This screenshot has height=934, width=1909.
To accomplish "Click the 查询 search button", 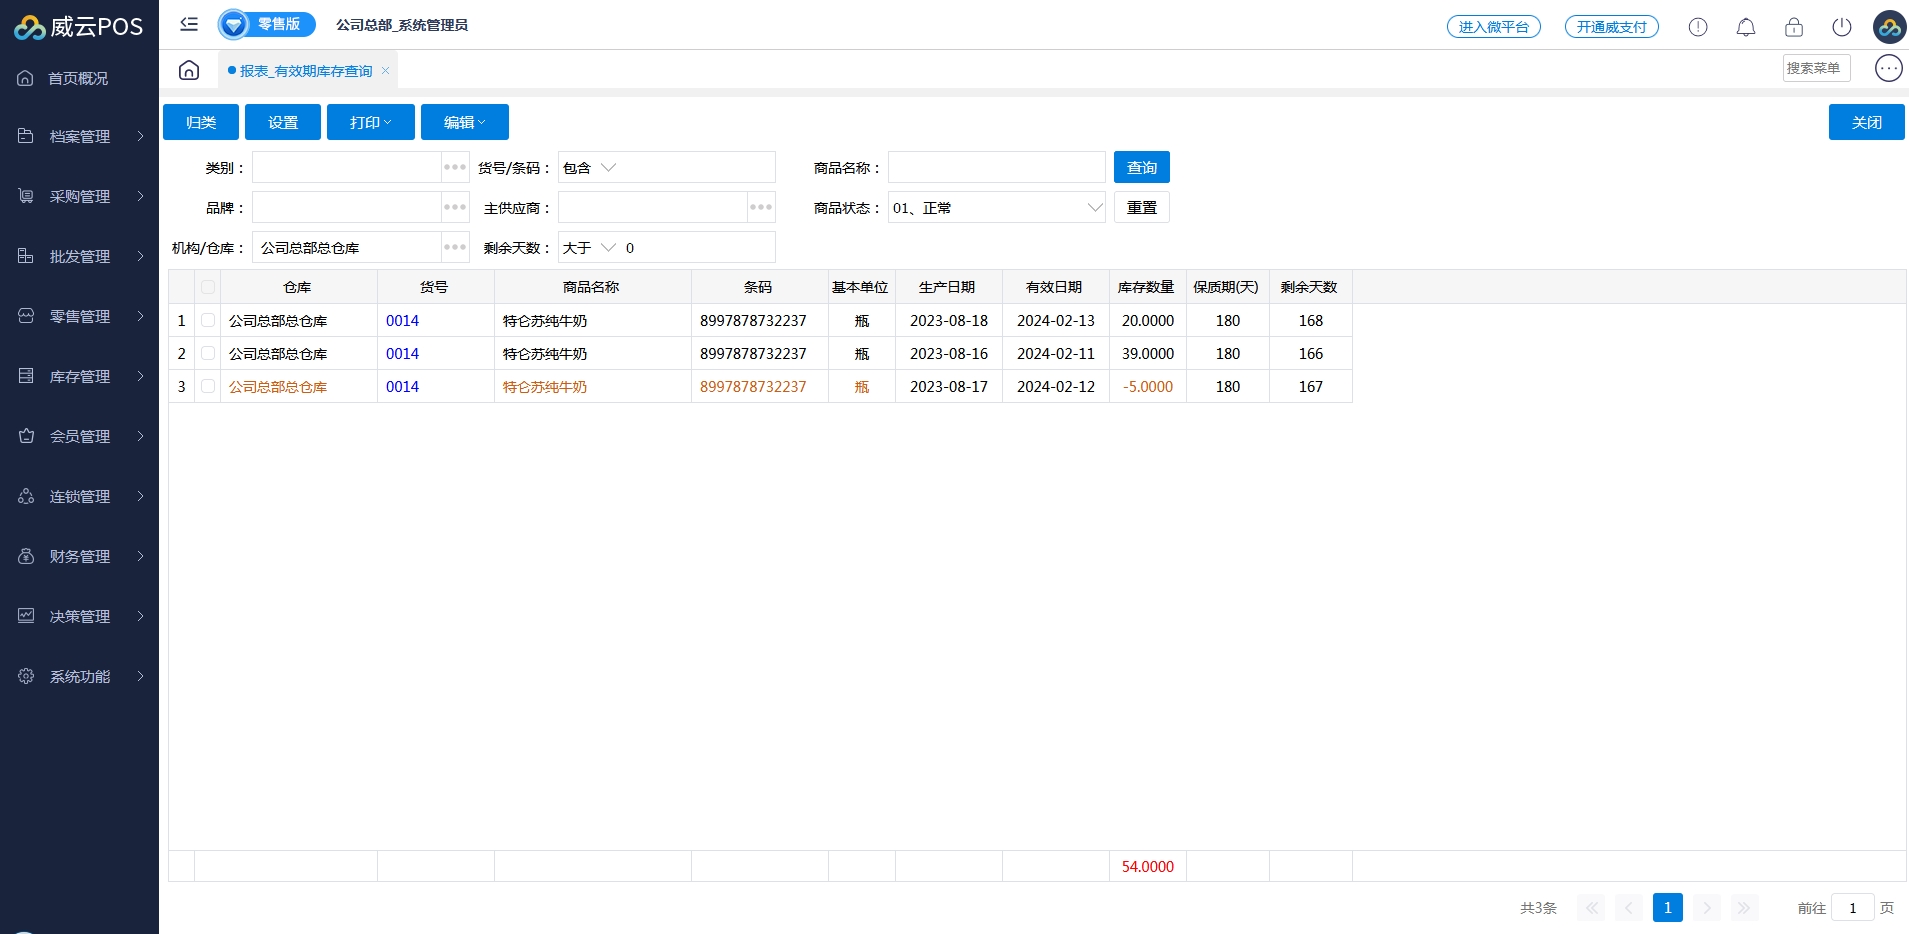I will [1141, 167].
